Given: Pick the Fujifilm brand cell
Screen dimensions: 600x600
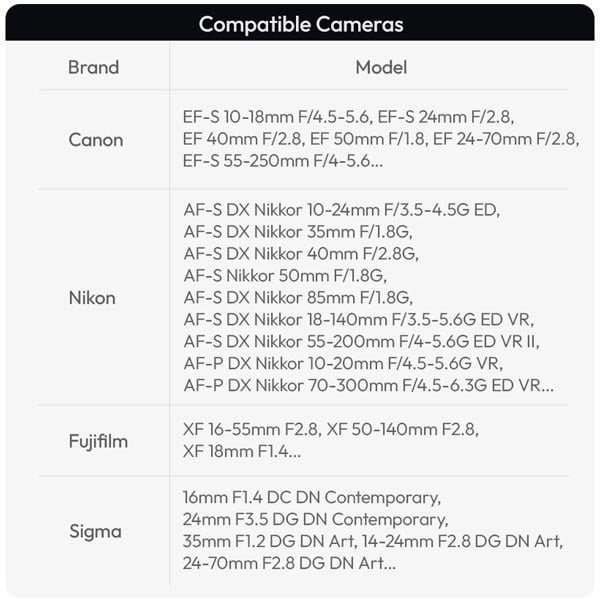Looking at the screenshot, I should tap(98, 441).
